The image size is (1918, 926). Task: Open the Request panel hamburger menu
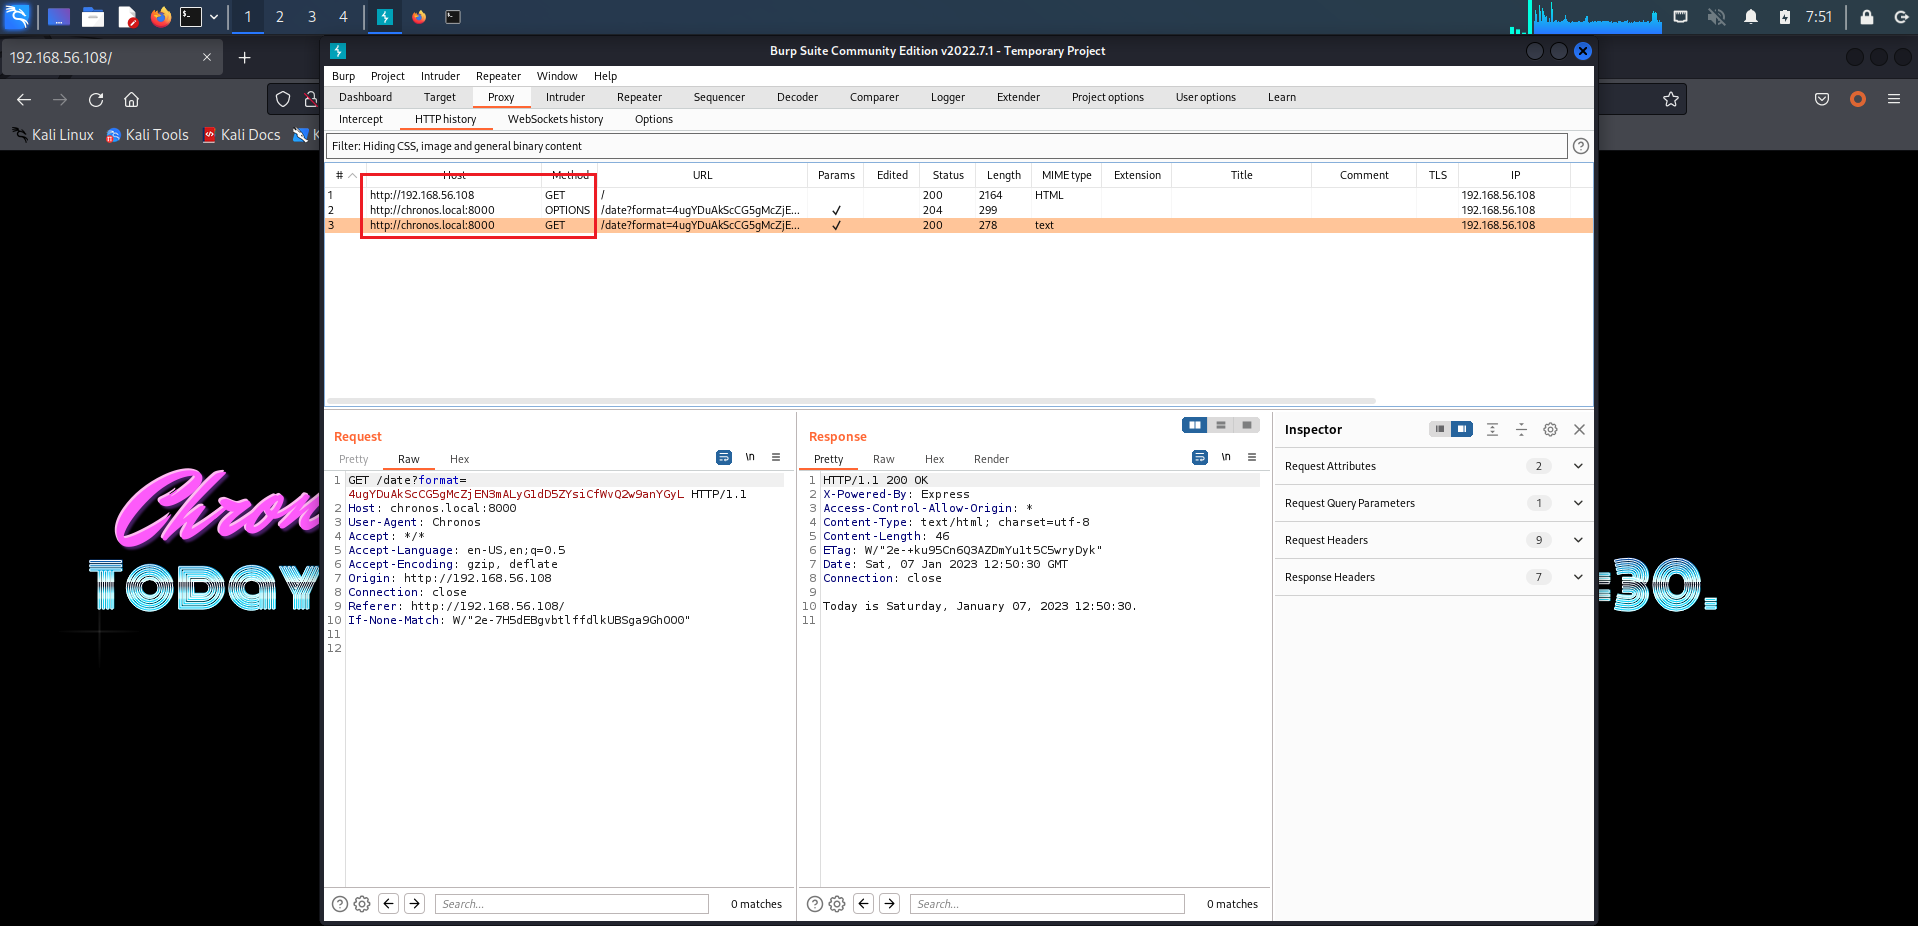pyautogui.click(x=776, y=457)
